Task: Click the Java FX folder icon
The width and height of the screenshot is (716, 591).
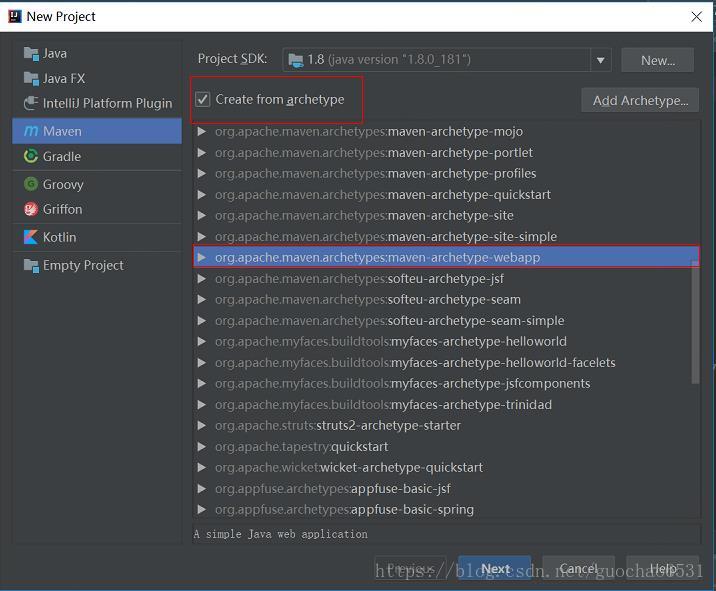Action: 31,79
